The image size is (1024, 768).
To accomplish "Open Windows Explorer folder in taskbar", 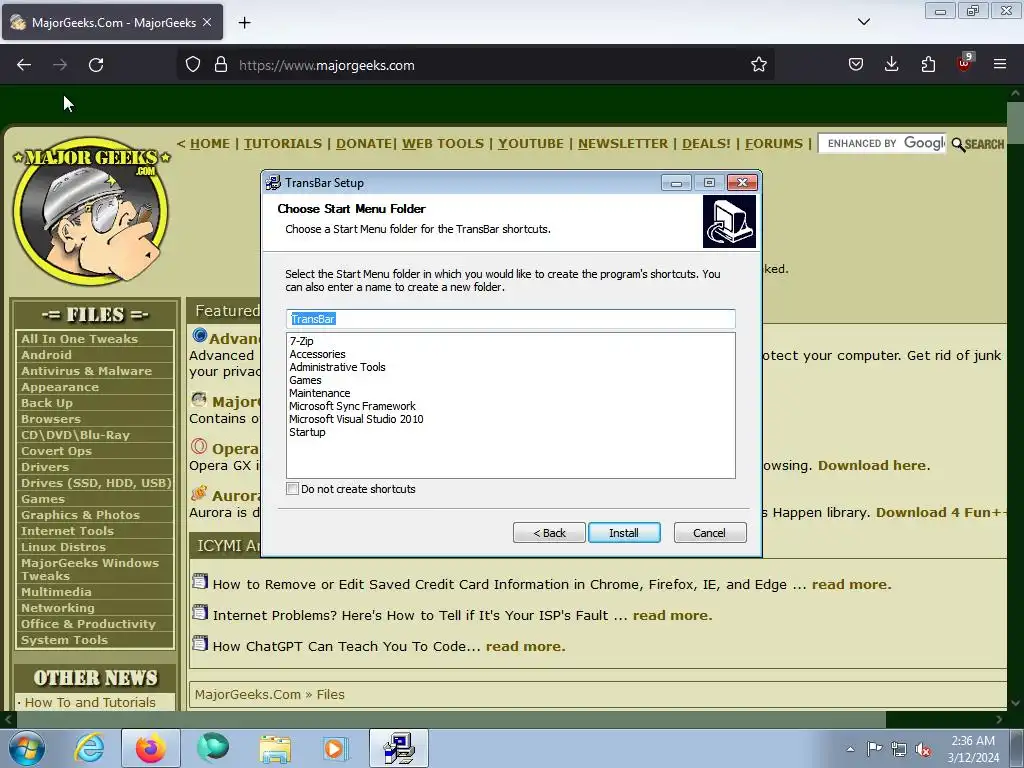I will (275, 748).
